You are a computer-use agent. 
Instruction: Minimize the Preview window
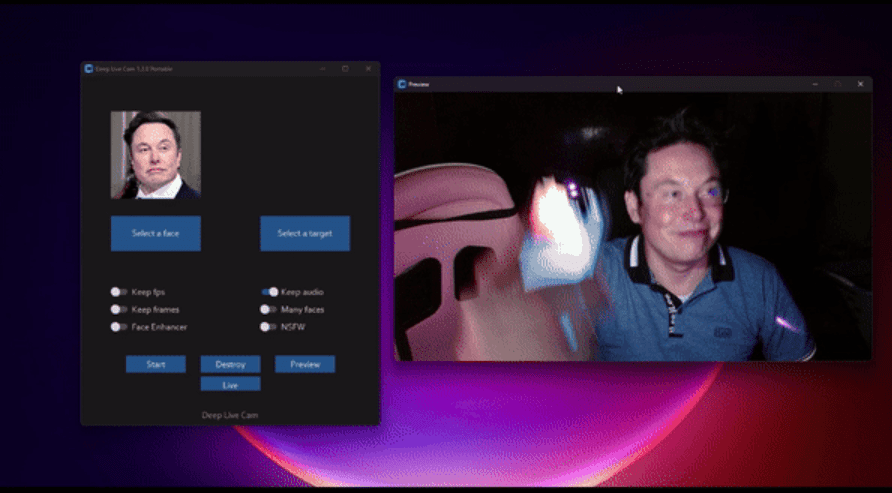tap(814, 84)
